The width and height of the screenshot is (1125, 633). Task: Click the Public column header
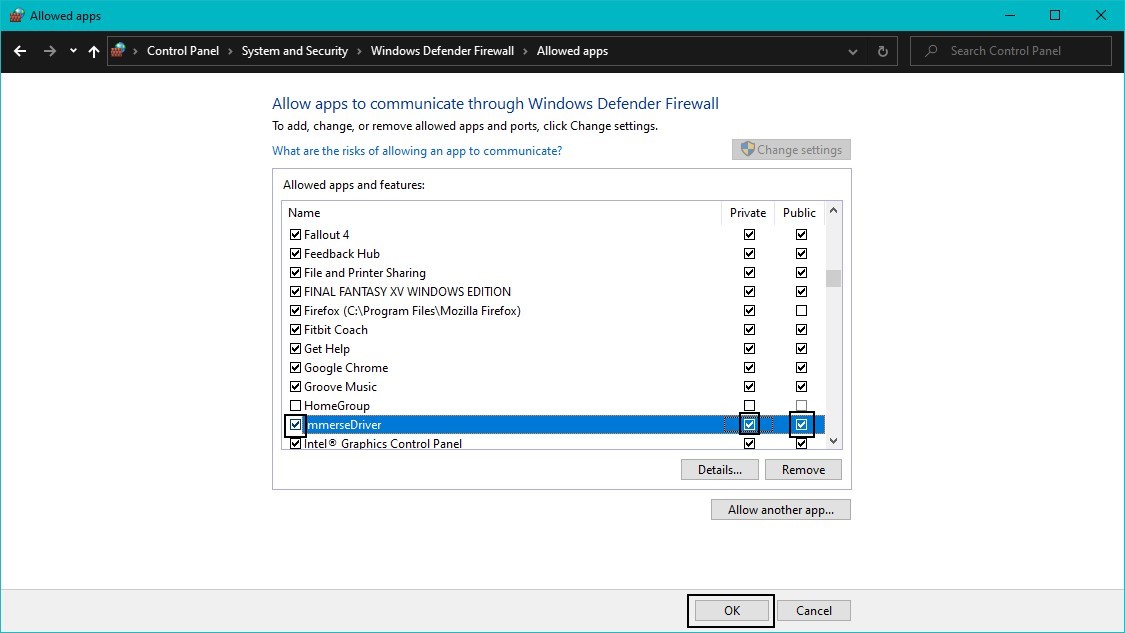click(799, 212)
